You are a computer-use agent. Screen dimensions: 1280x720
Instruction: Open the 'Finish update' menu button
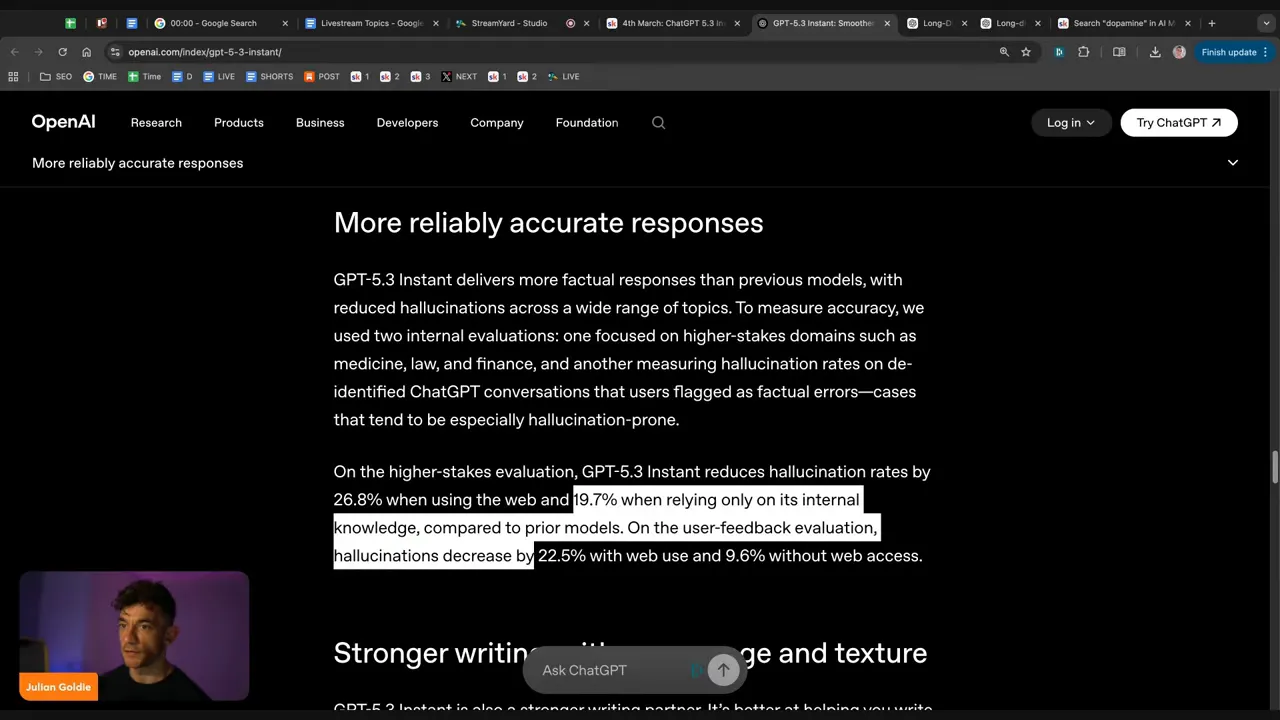pyautogui.click(x=1234, y=52)
